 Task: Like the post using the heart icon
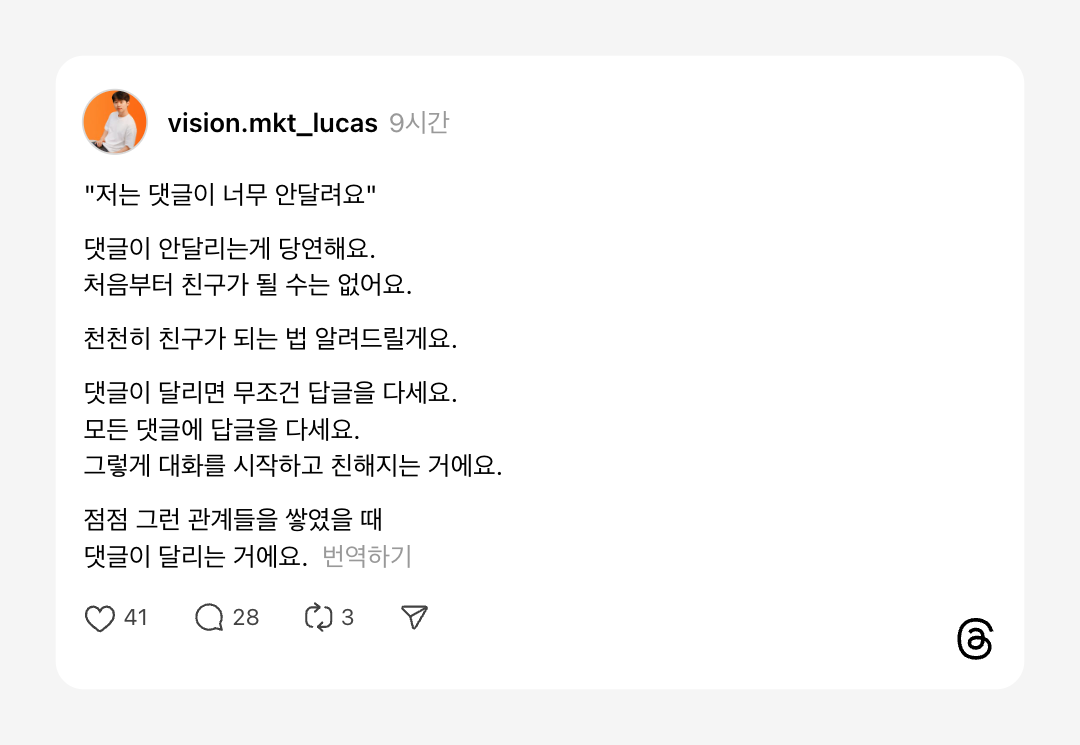tap(98, 617)
